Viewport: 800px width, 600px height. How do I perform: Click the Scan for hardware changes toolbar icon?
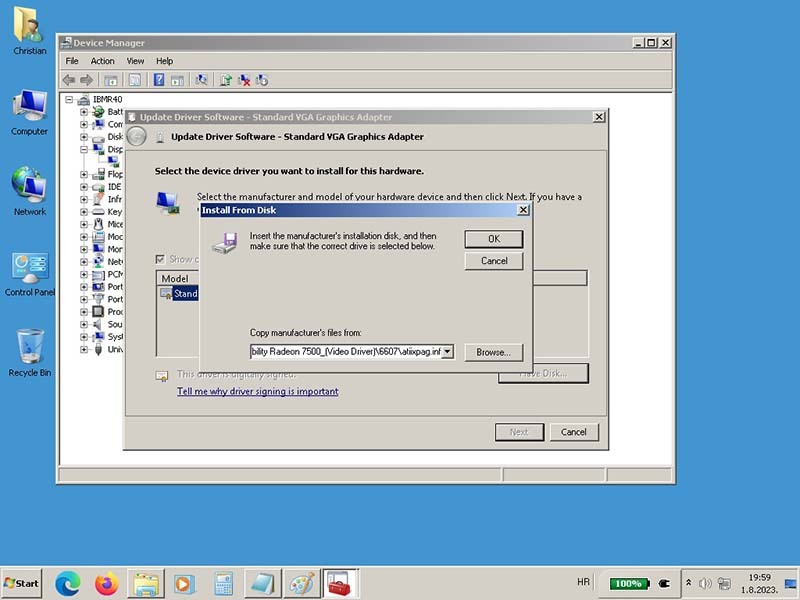click(202, 80)
